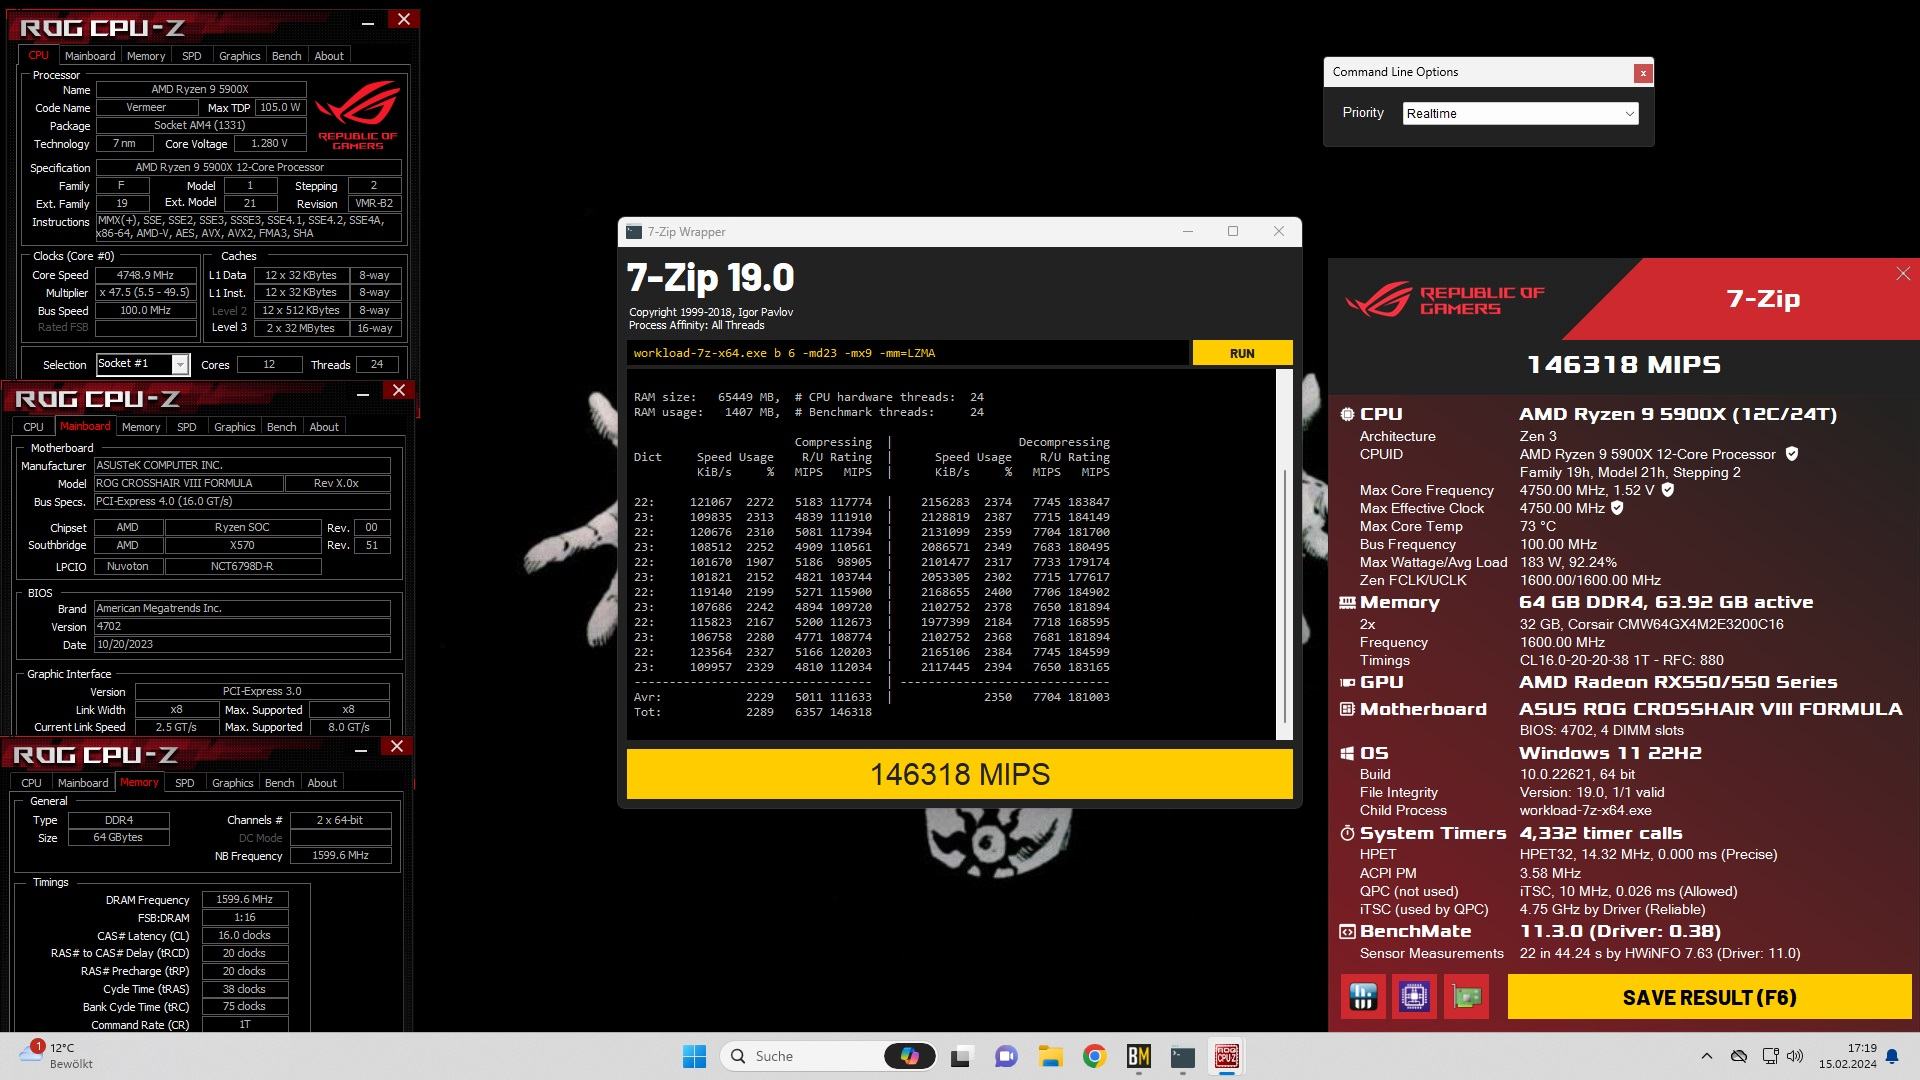Image resolution: width=1920 pixels, height=1080 pixels.
Task: Close the 7-Zip Wrapper window
Action: pos(1278,232)
